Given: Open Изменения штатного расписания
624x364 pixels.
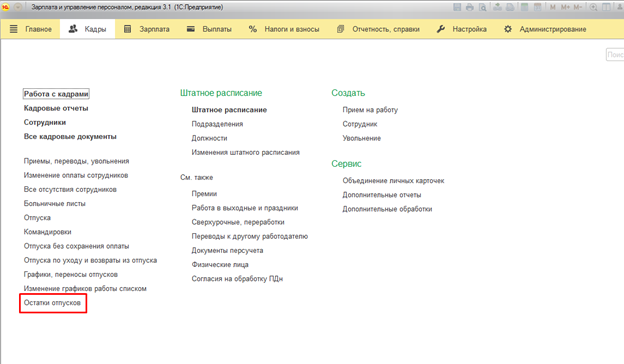Looking at the screenshot, I should (x=246, y=152).
